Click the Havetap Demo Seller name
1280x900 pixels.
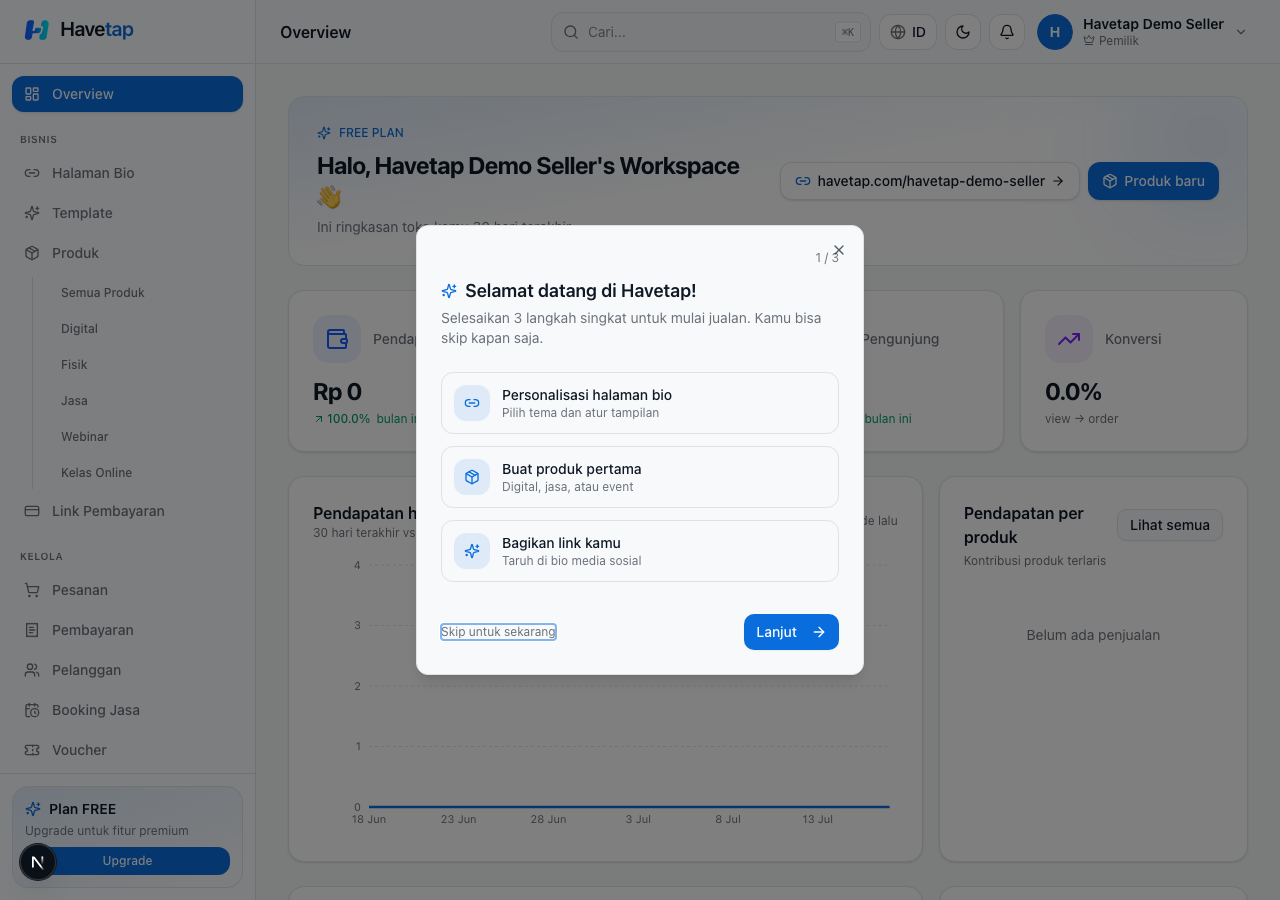click(x=1153, y=24)
